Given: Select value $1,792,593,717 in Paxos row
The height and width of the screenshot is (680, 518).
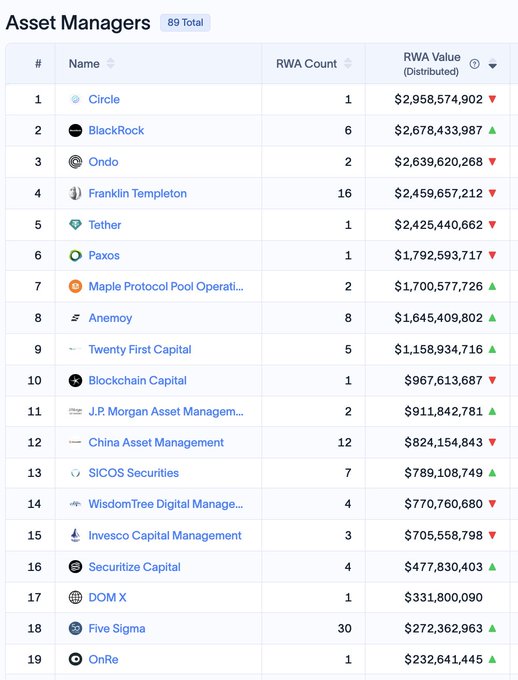Looking at the screenshot, I should click(439, 255).
